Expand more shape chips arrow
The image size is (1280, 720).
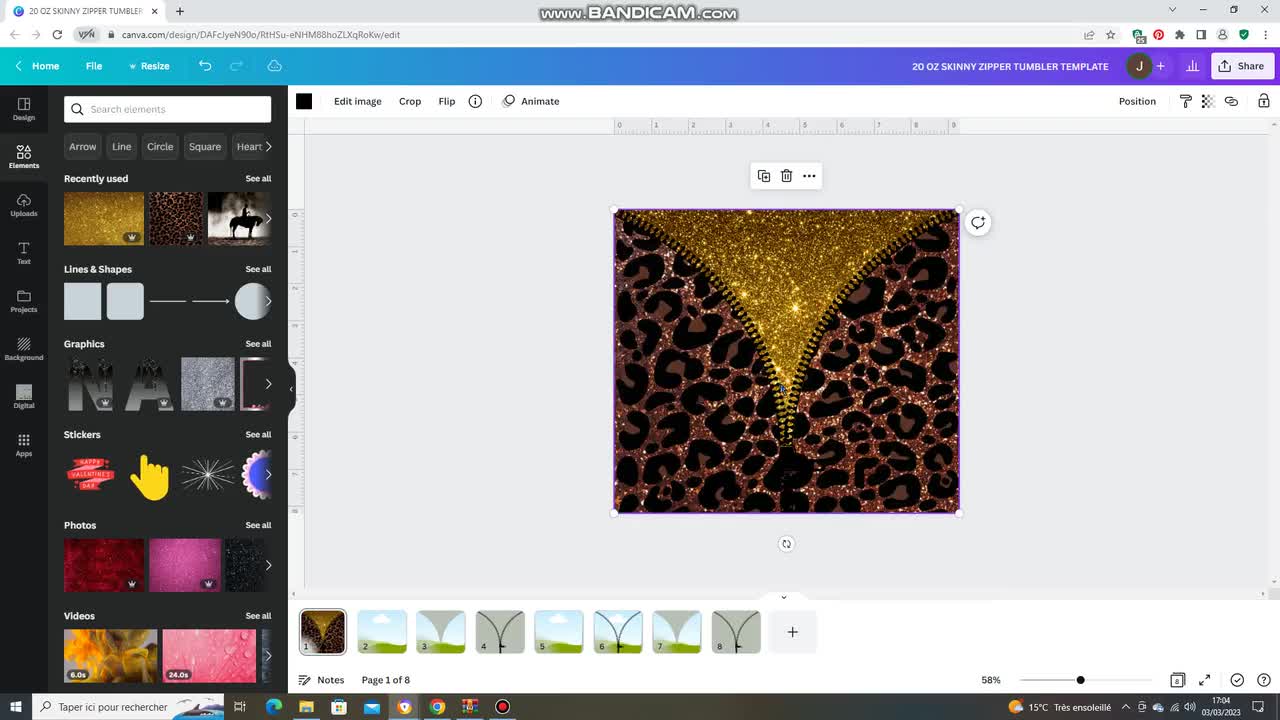click(x=268, y=146)
